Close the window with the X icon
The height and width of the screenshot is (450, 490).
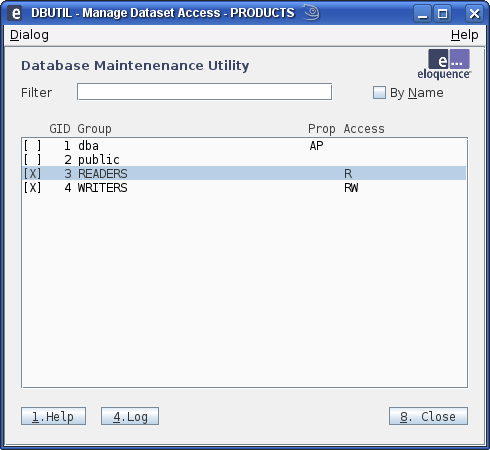[474, 14]
